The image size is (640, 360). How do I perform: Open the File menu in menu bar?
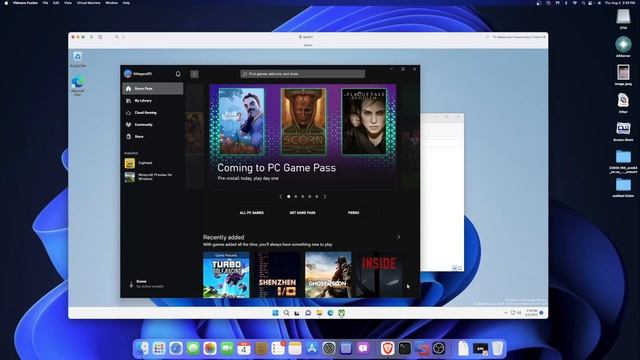(45, 3)
